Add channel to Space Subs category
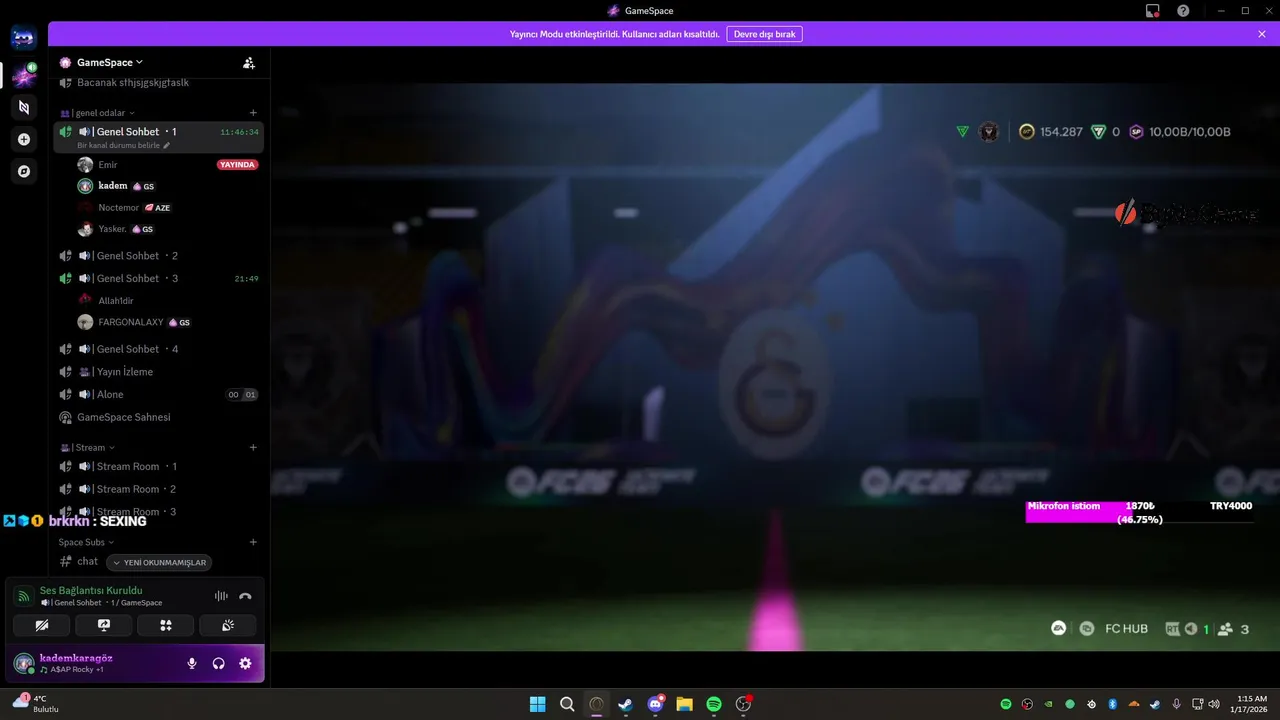 [x=253, y=542]
